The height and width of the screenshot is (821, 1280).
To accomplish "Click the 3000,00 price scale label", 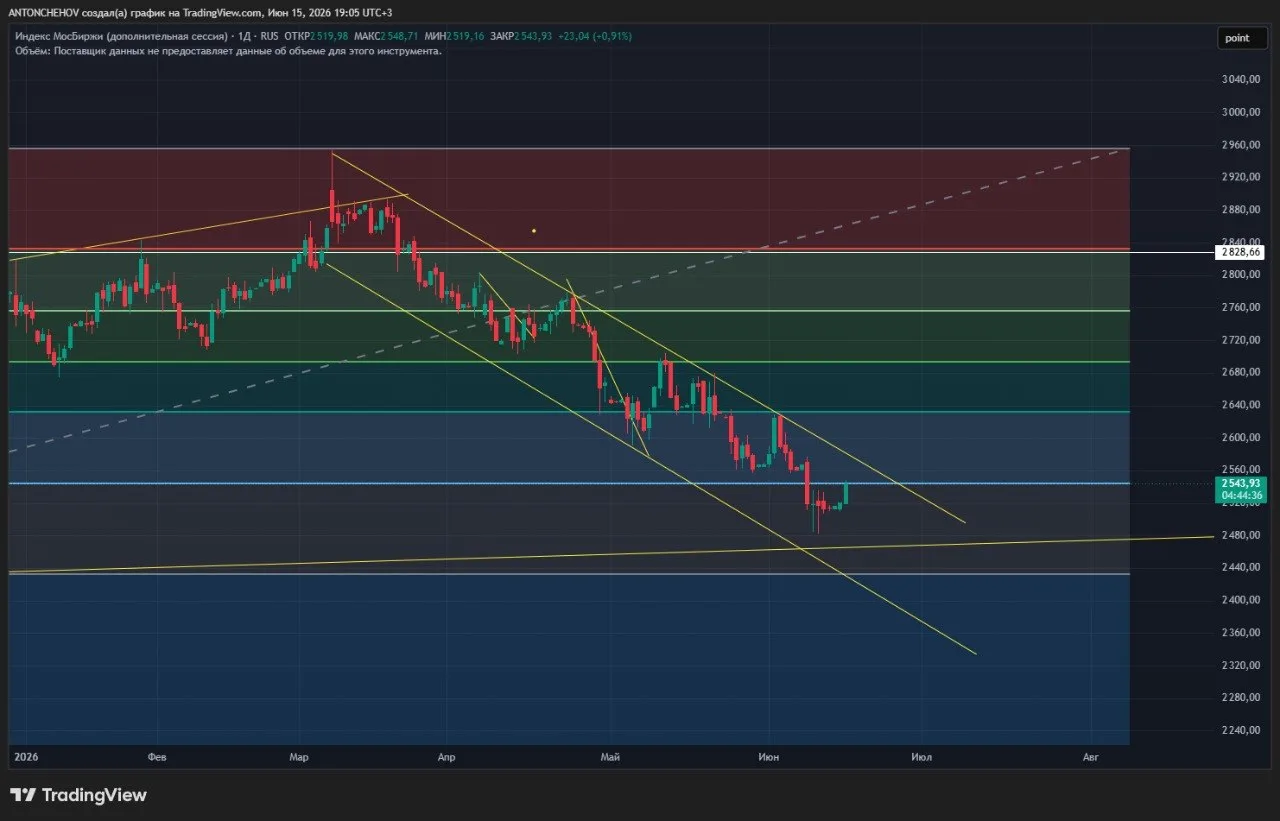I will 1243,112.
